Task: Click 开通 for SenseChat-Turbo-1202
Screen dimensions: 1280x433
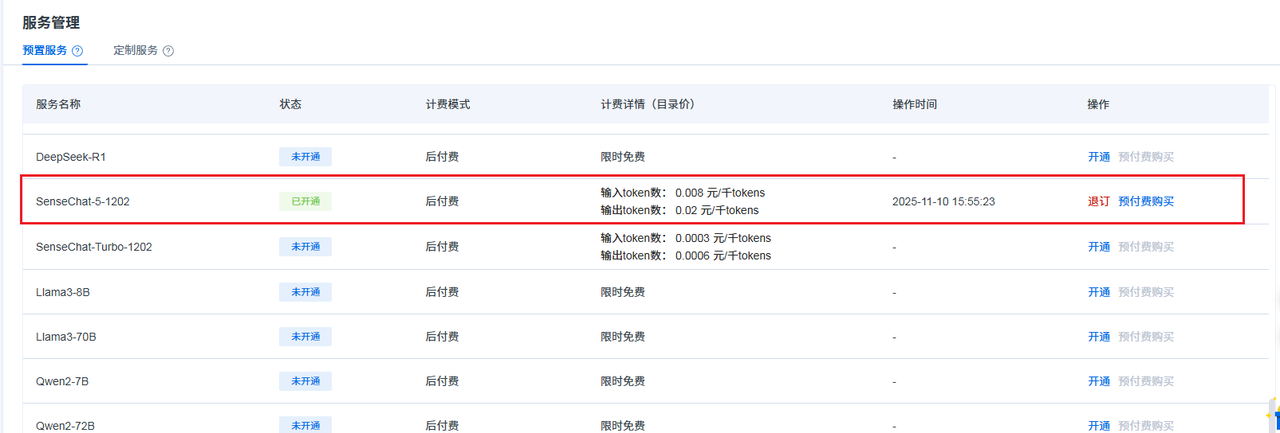Action: pos(1099,247)
